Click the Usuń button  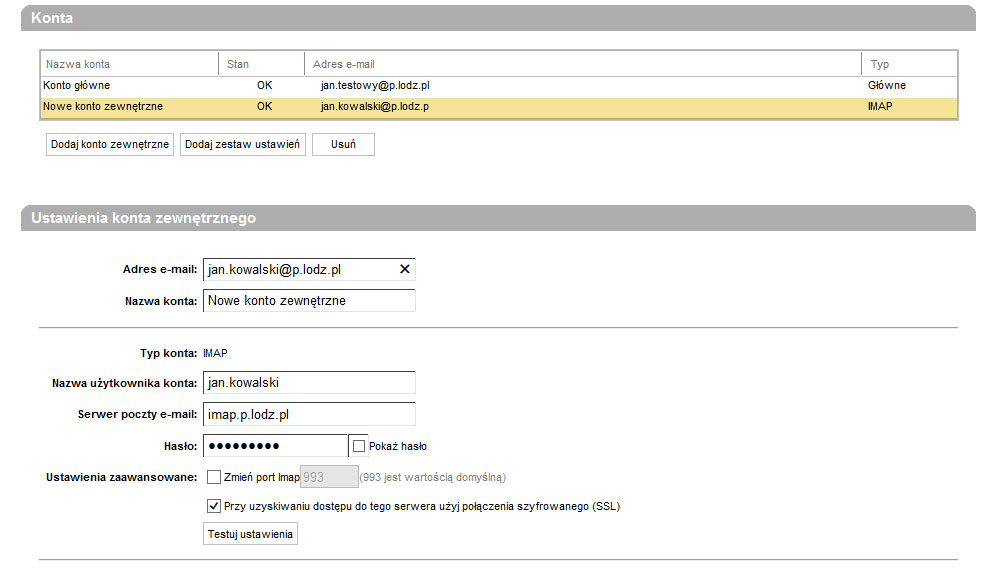343,145
